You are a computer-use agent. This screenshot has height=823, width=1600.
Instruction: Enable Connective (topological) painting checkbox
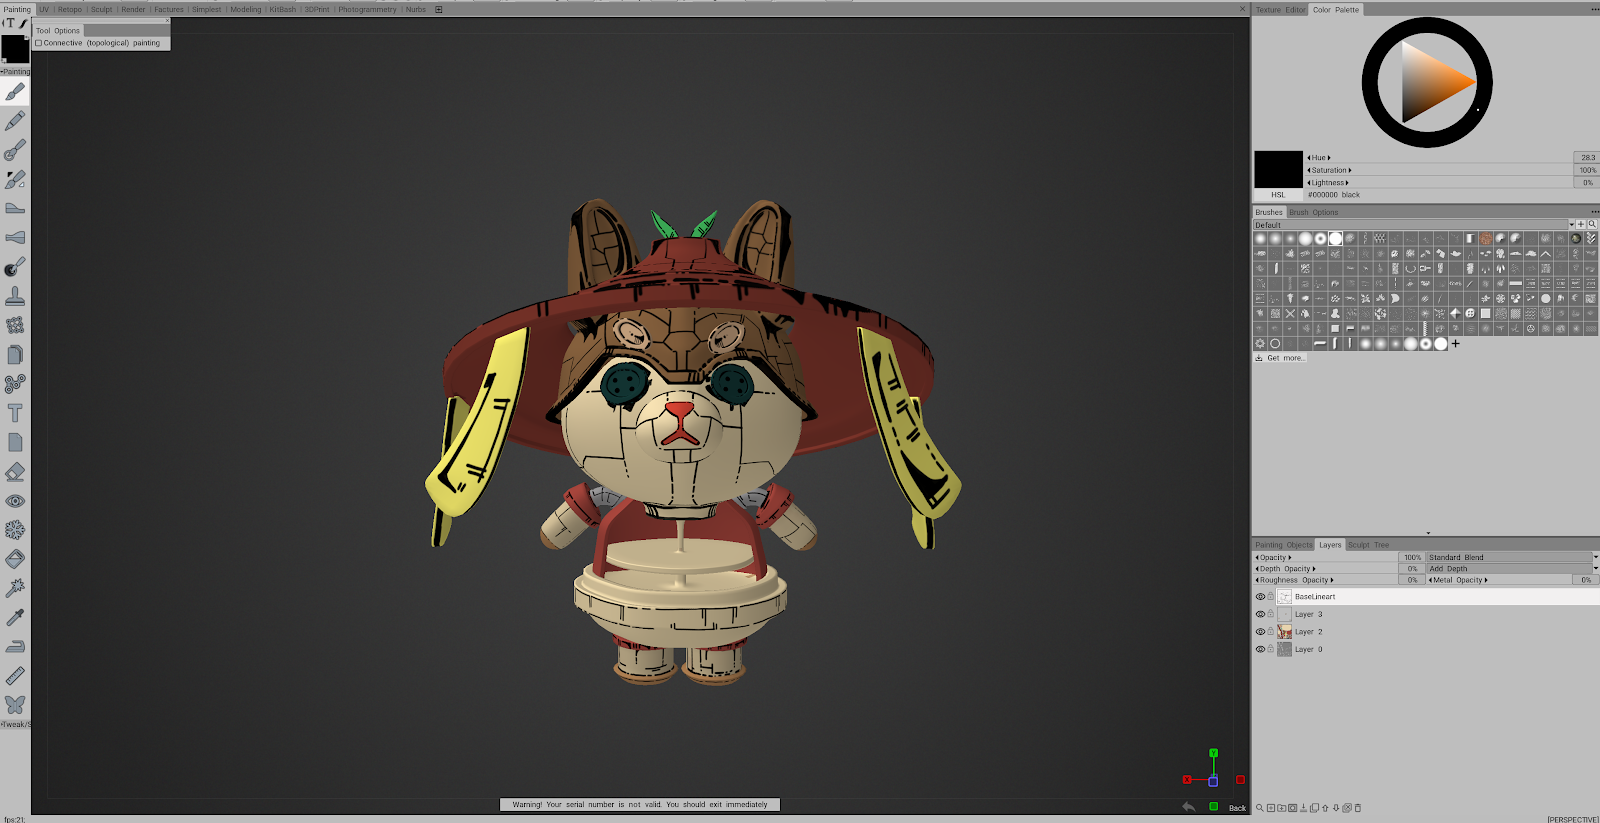coord(39,43)
